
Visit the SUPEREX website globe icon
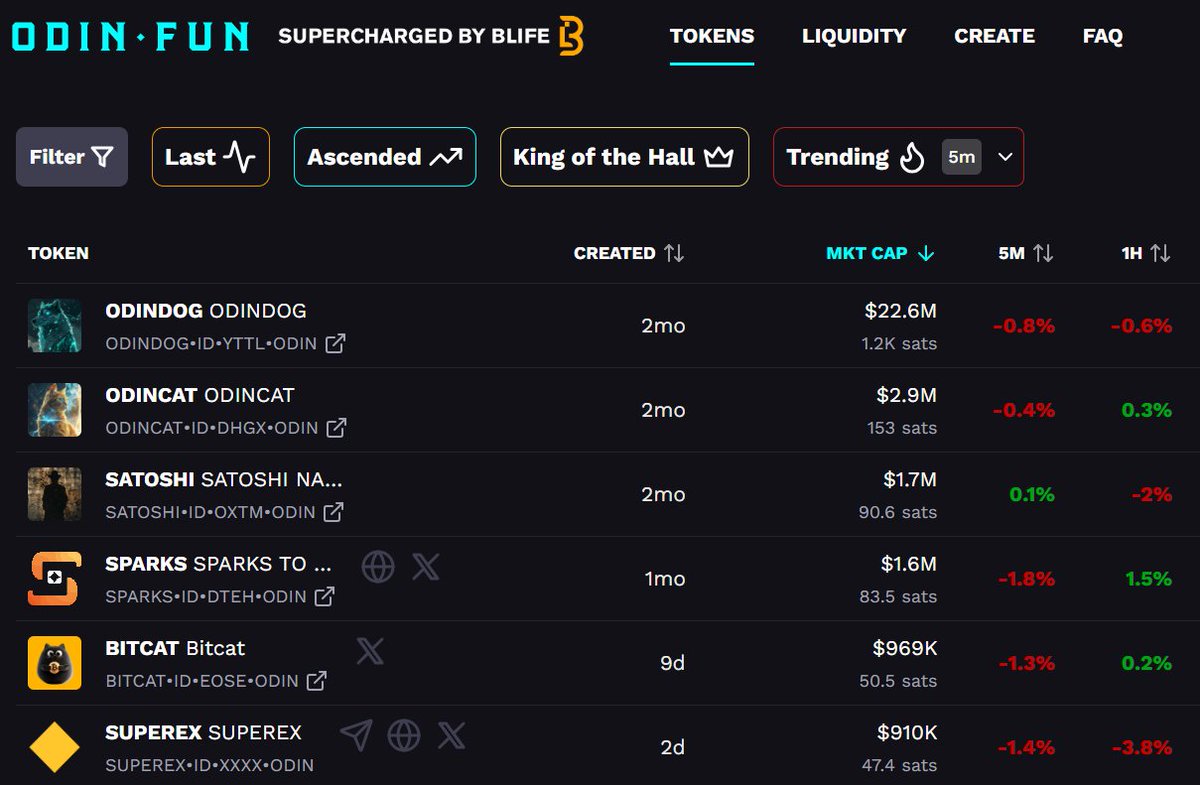click(x=403, y=736)
